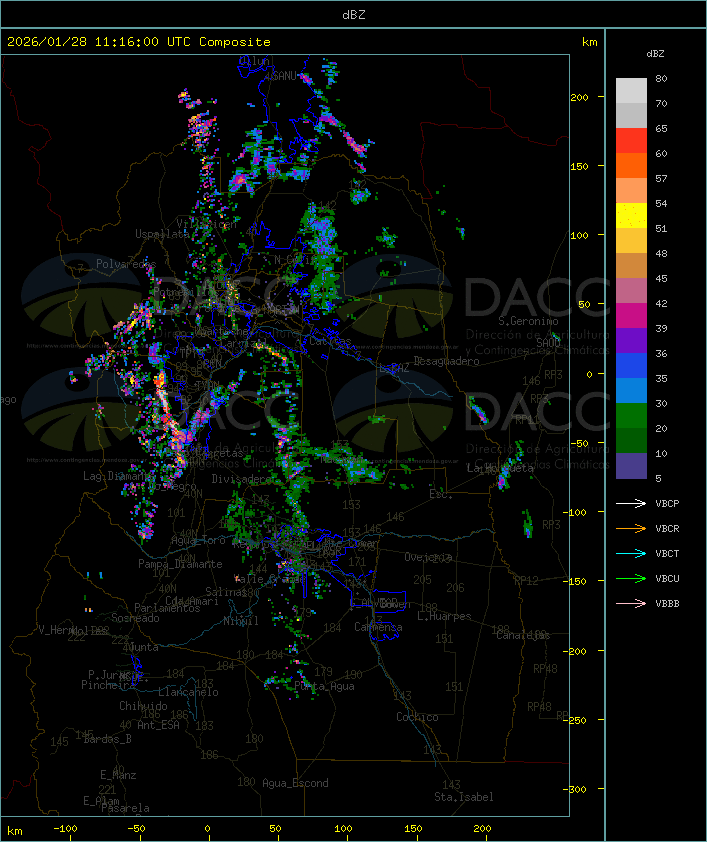This screenshot has height=842, width=707.
Task: Pick the dark orange 57-60 dBZ swatch
Action: point(631,165)
